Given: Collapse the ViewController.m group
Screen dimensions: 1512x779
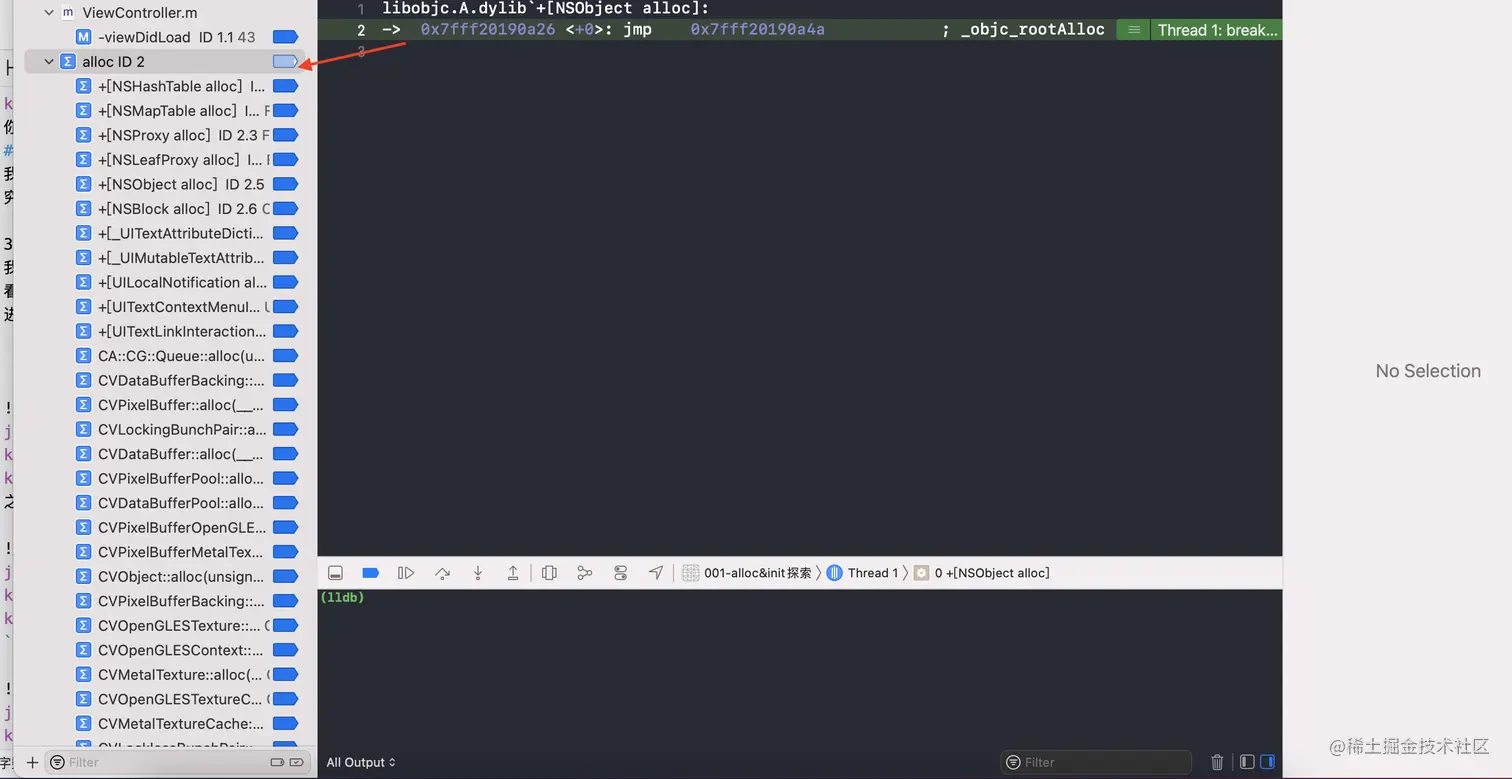Looking at the screenshot, I should tap(49, 13).
